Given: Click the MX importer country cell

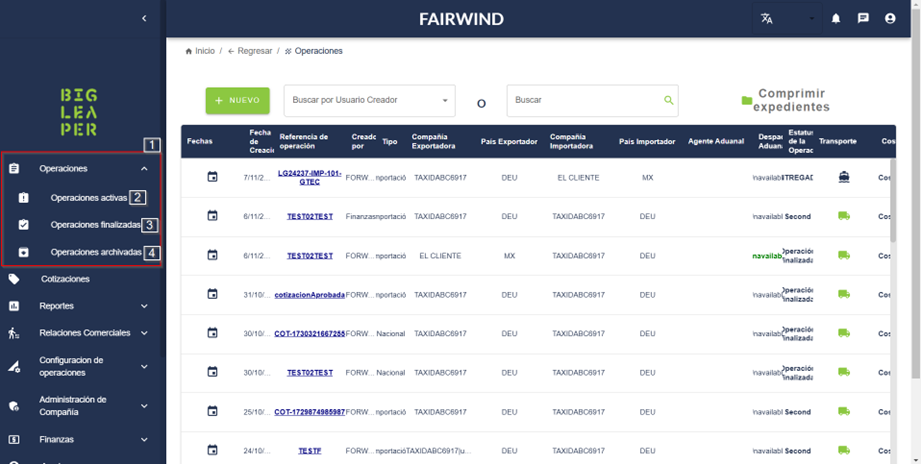Looking at the screenshot, I should coord(647,177).
